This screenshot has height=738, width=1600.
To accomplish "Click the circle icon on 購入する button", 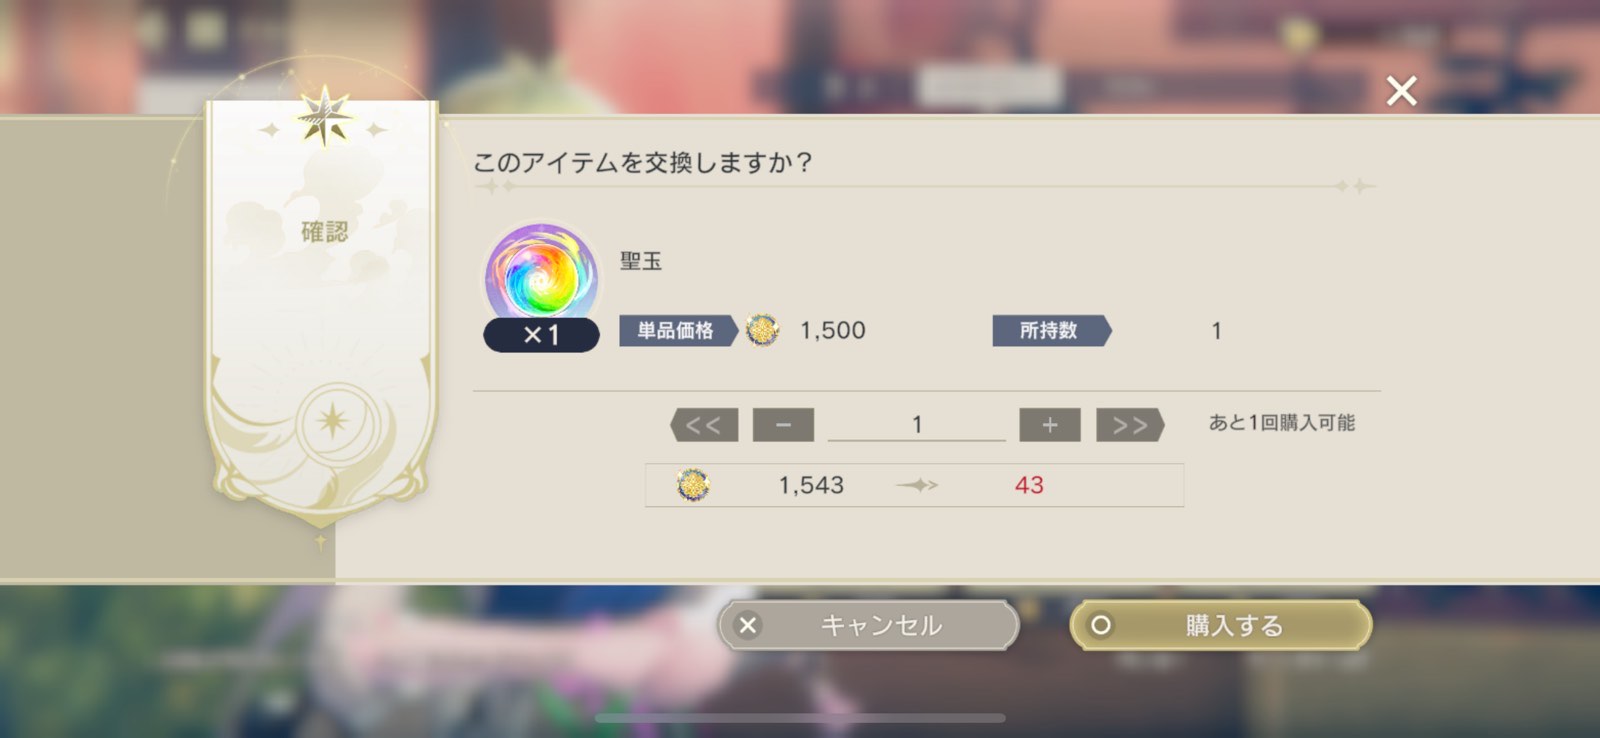I will [x=1101, y=625].
